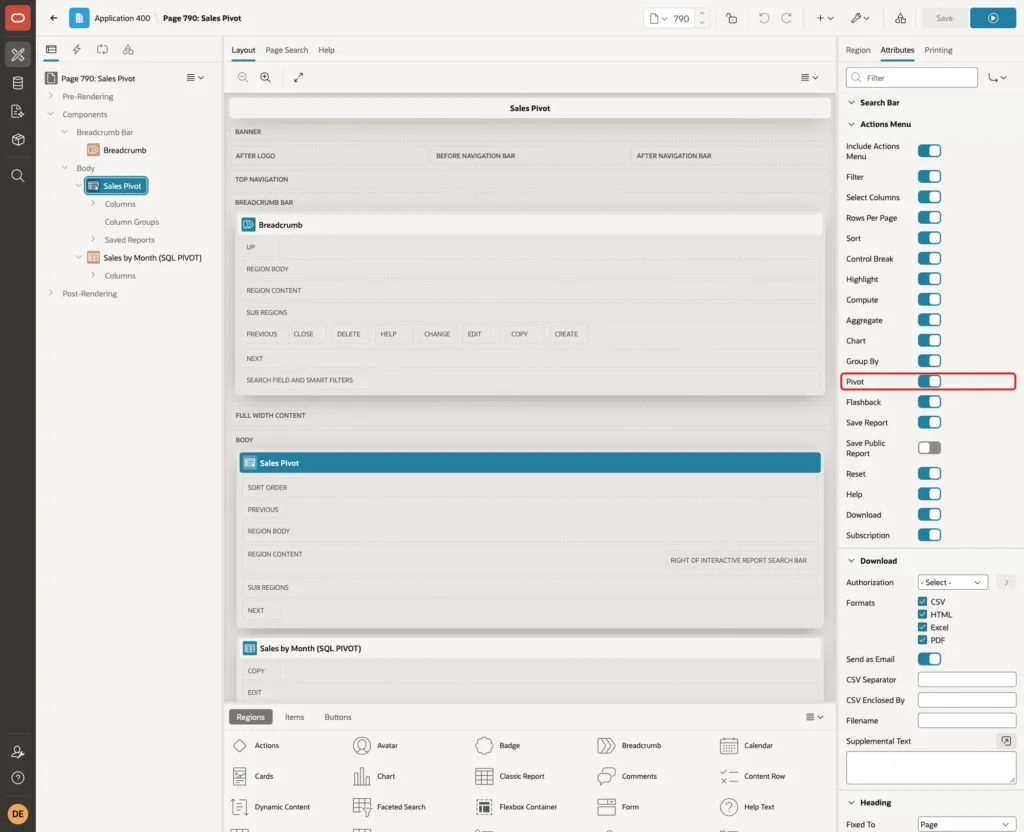This screenshot has width=1024, height=832.
Task: Expand the Saved Reports tree node
Action: pyautogui.click(x=93, y=240)
